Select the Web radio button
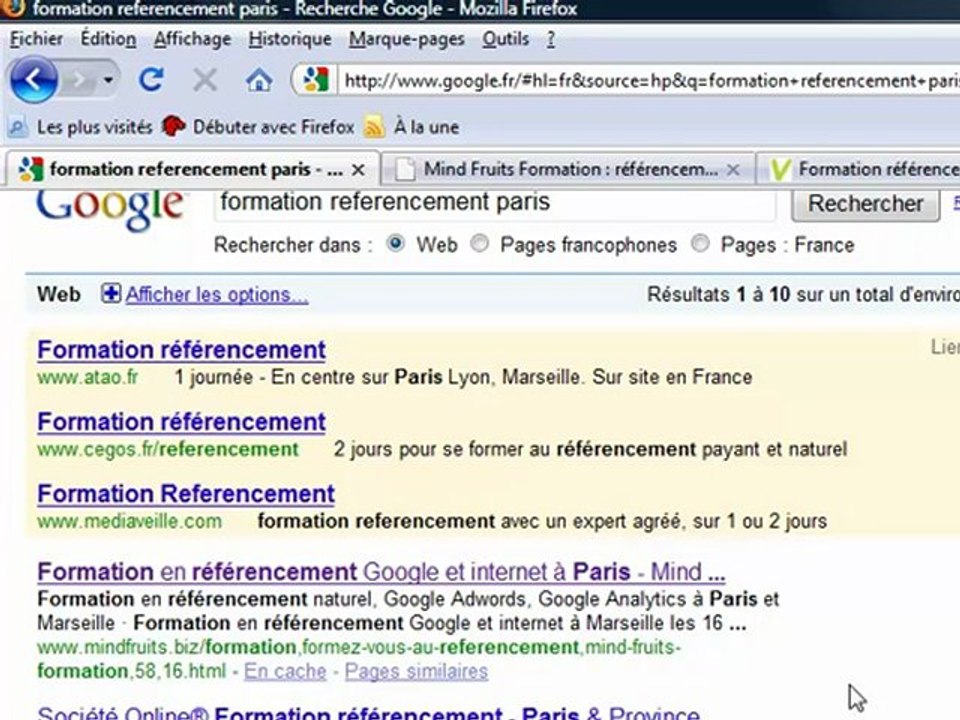 coord(396,244)
